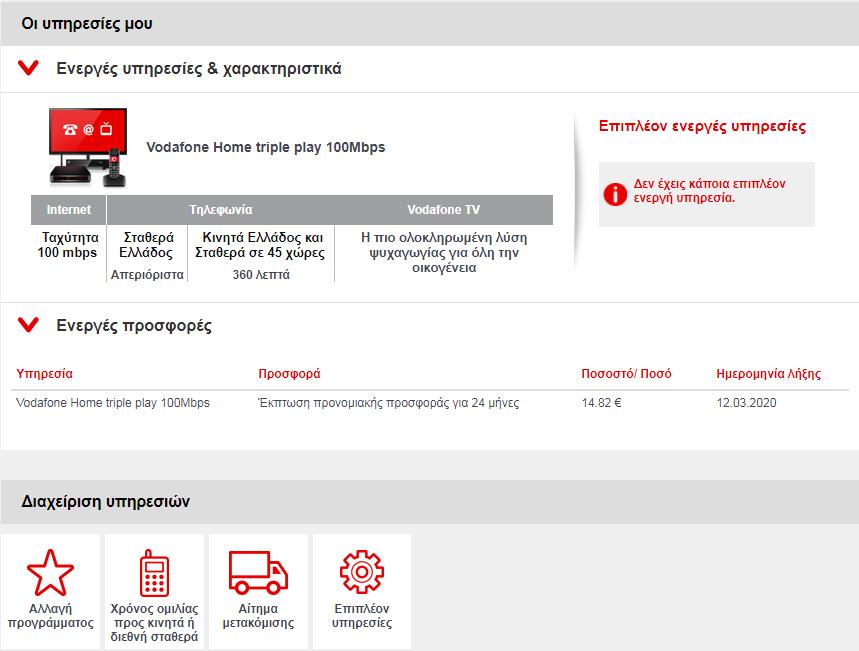Click the Επιπλέον ενεργές υπηρεσίες heading
This screenshot has height=651, width=859.
702,126
